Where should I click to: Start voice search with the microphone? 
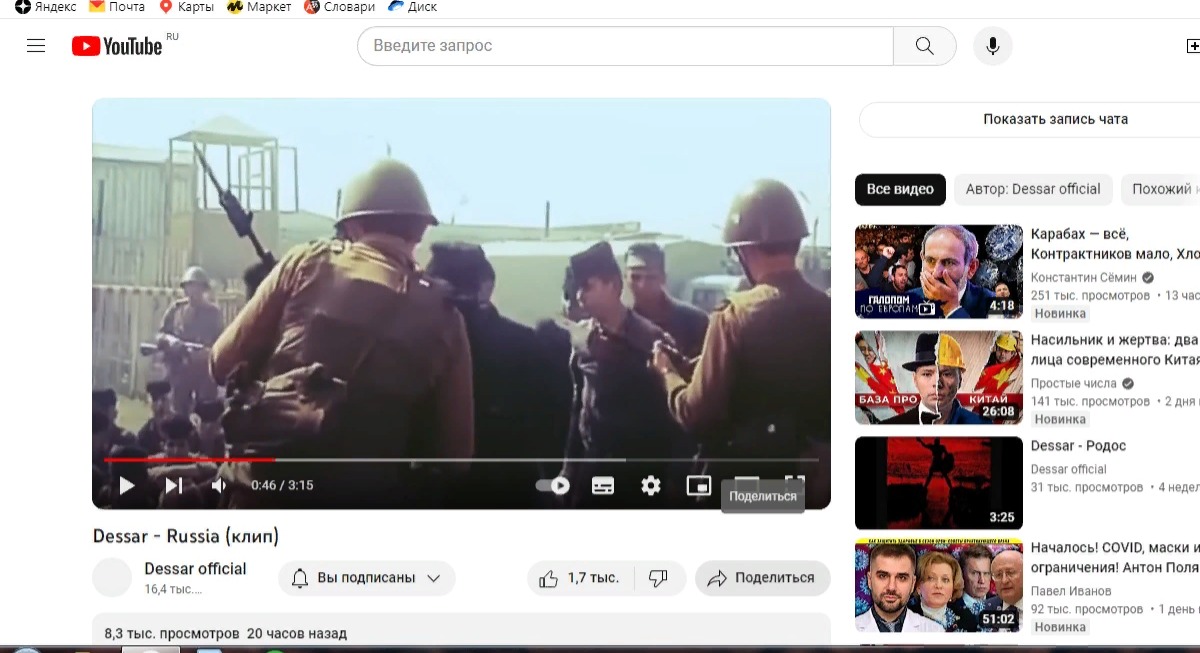[x=993, y=46]
